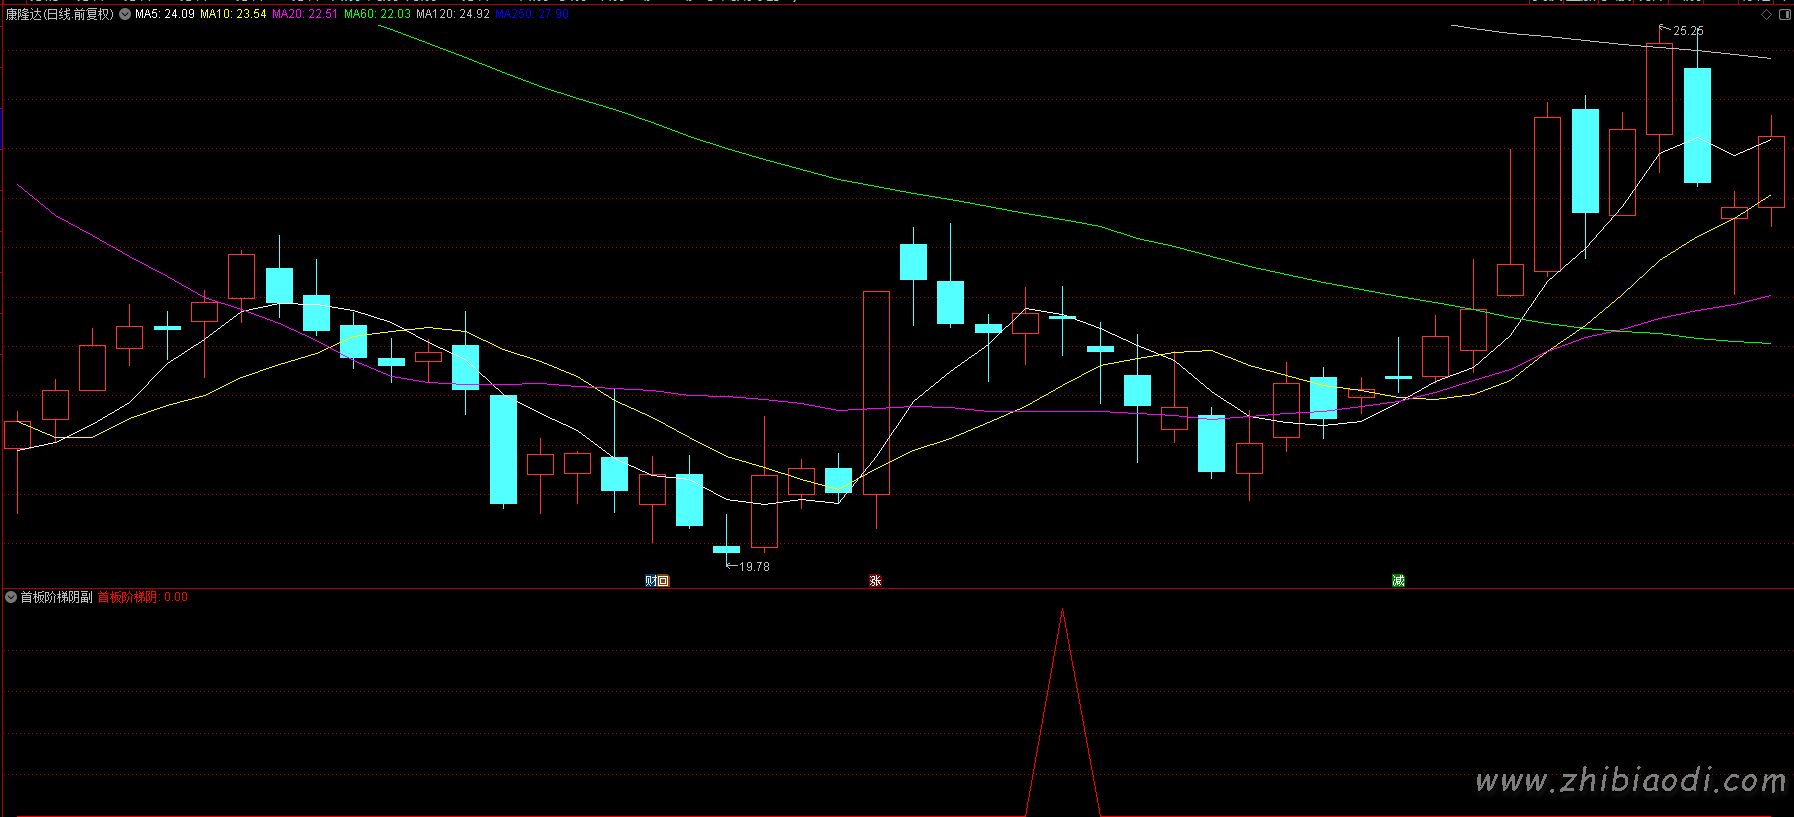
Task: Select the MA5 moving average label
Action: click(x=165, y=14)
